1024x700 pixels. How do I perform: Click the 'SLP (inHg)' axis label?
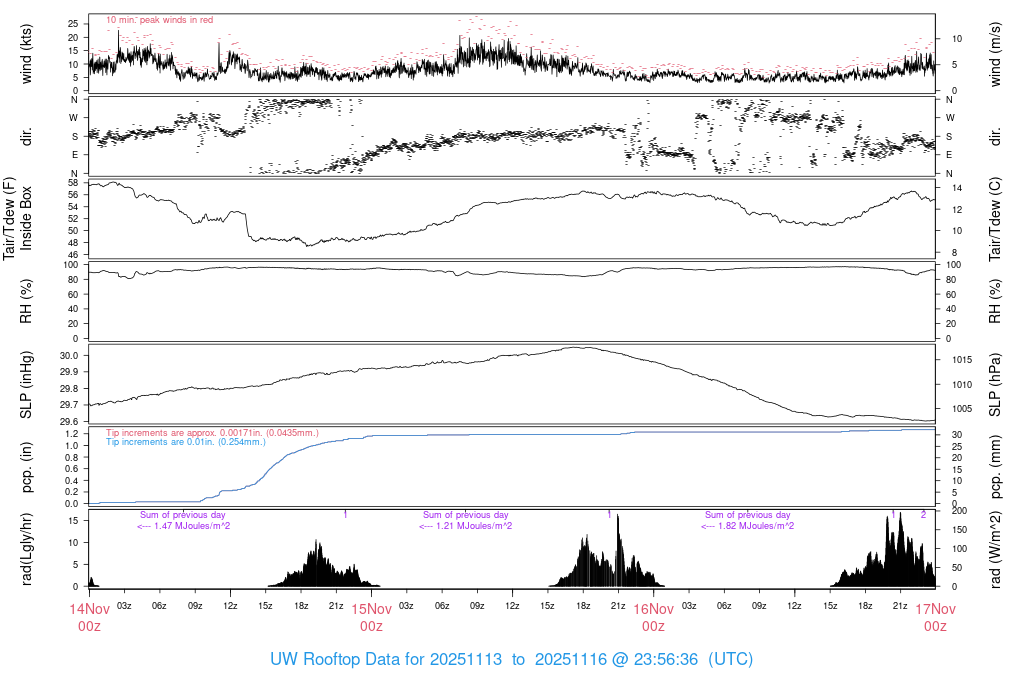click(x=27, y=385)
